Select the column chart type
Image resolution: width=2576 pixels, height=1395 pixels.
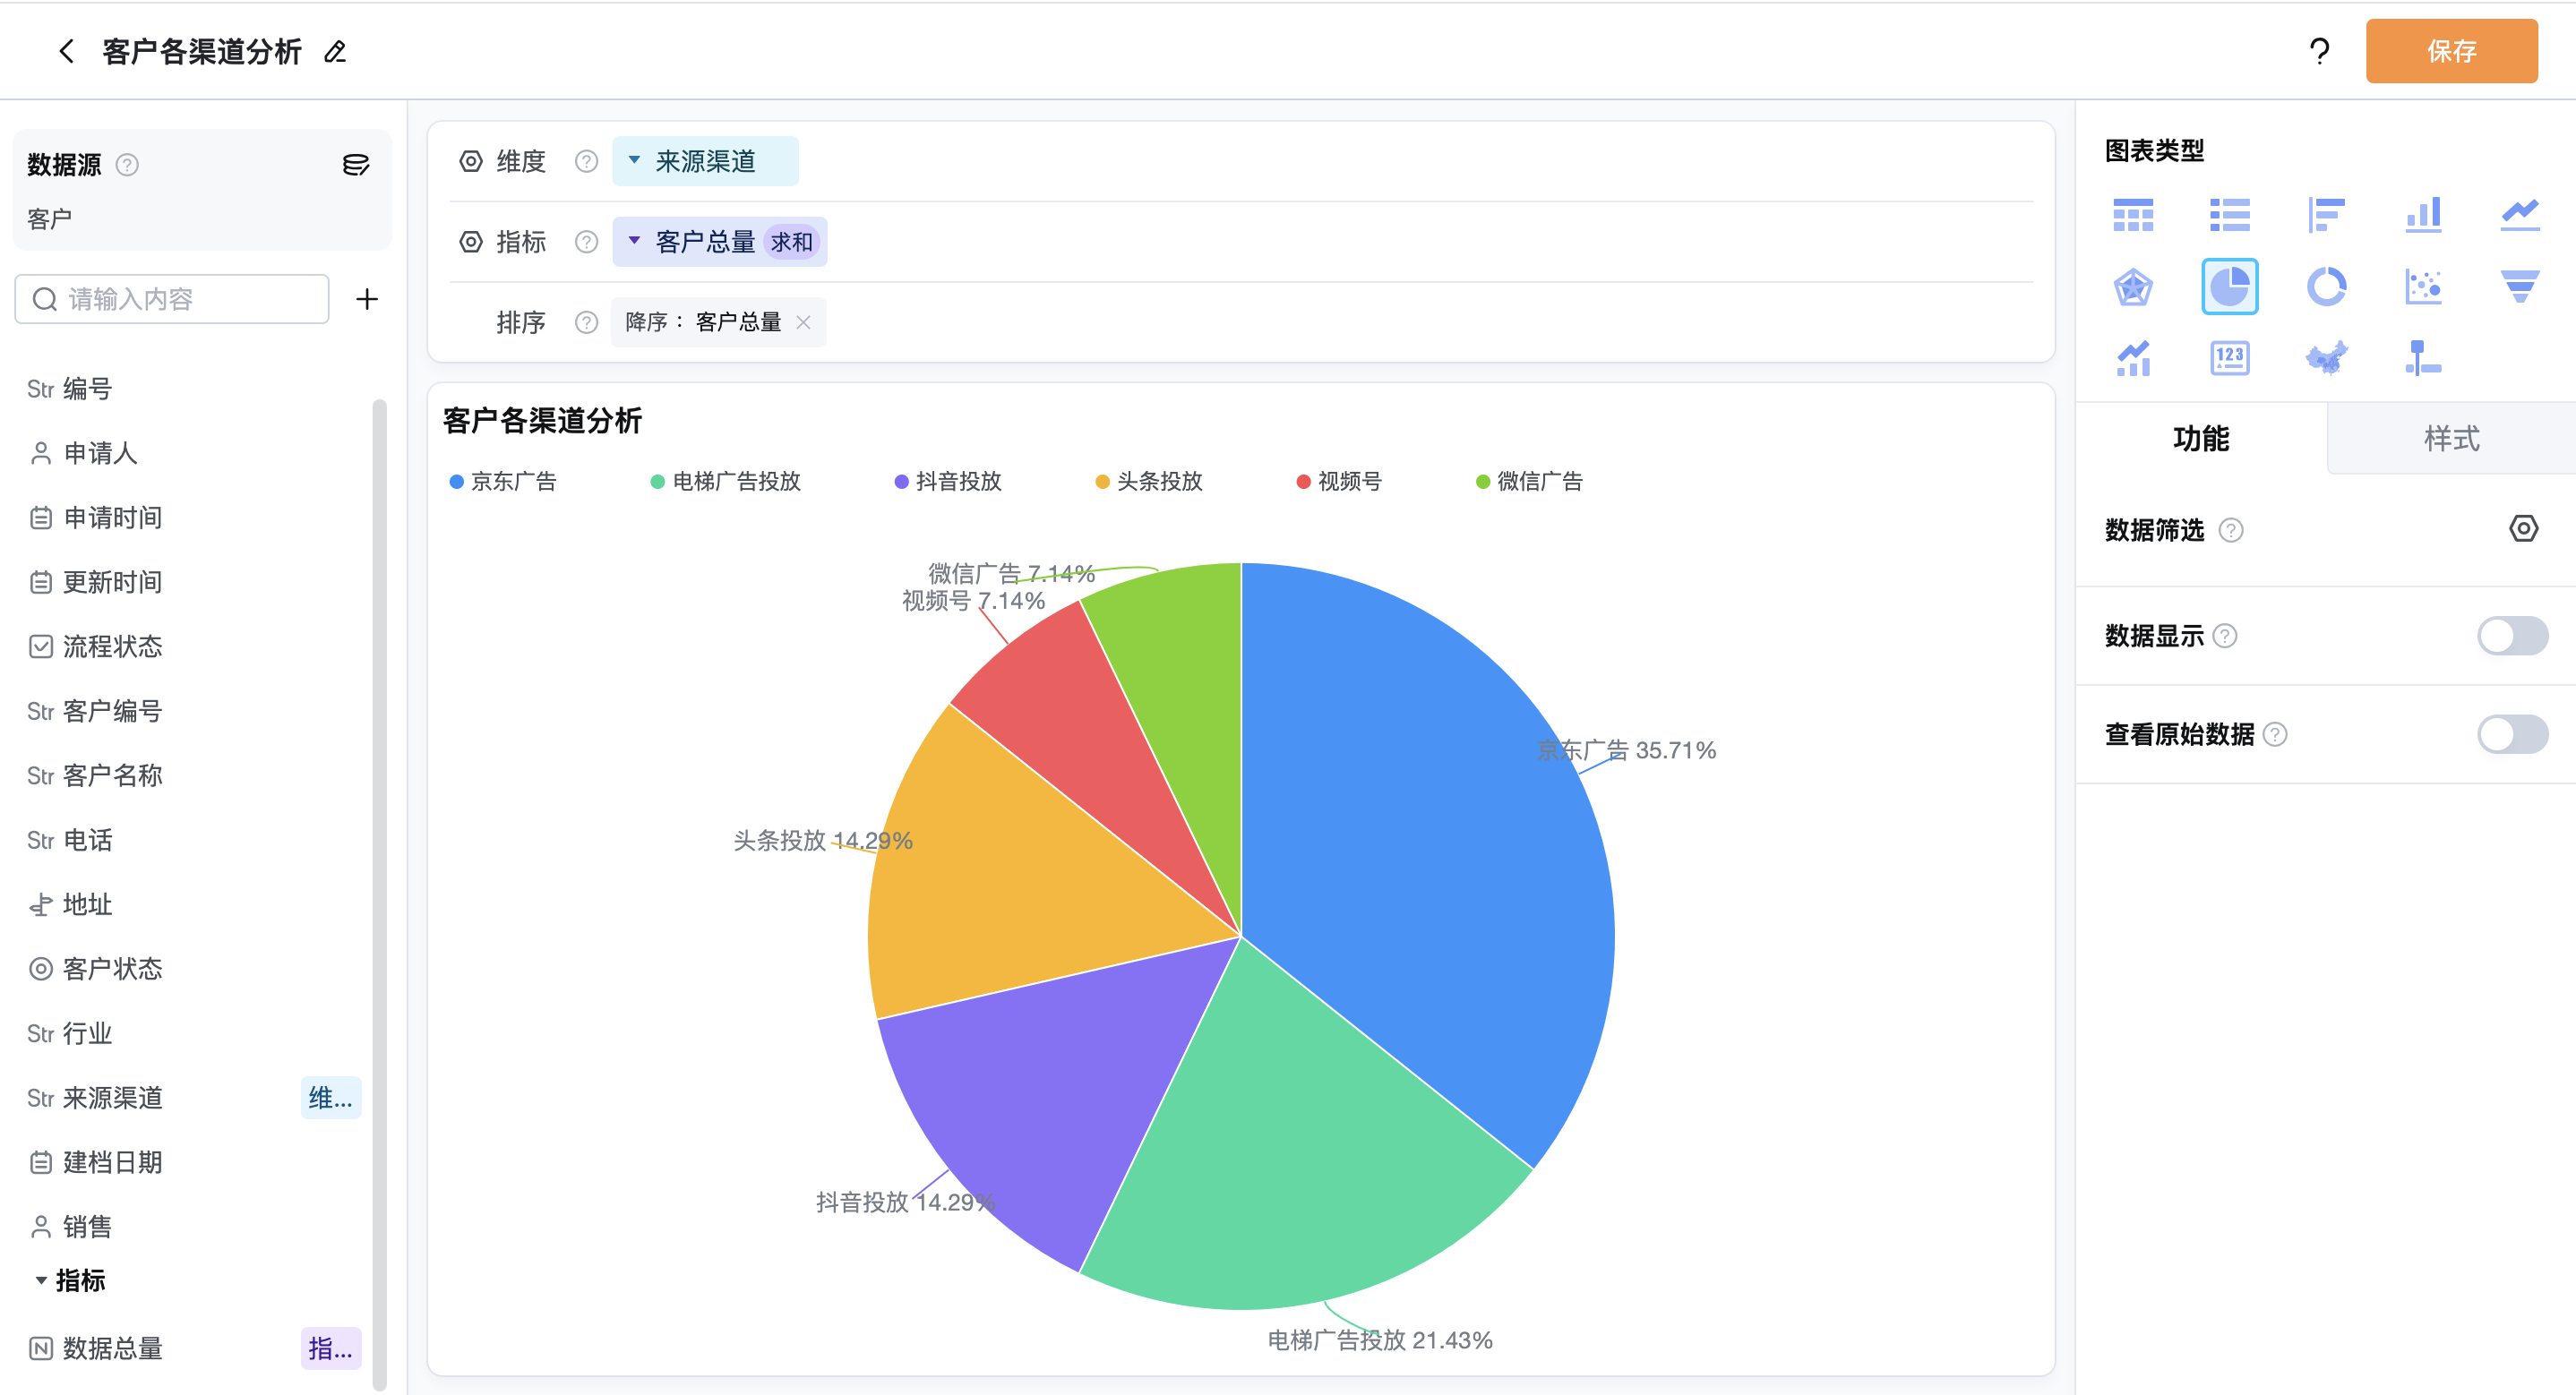click(x=2423, y=214)
